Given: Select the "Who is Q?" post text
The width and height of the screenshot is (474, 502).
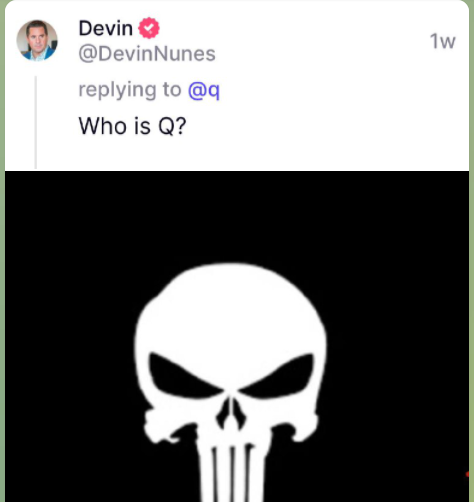Looking at the screenshot, I should (x=132, y=126).
